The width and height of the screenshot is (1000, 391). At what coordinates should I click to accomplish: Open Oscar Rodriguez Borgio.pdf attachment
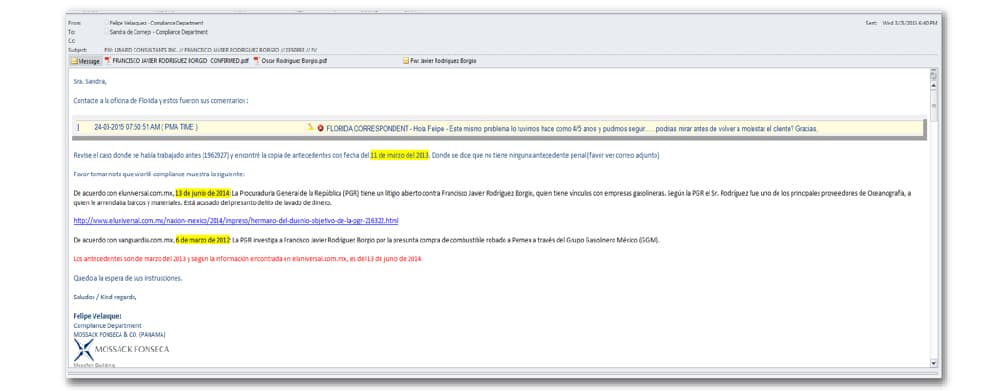[x=290, y=61]
